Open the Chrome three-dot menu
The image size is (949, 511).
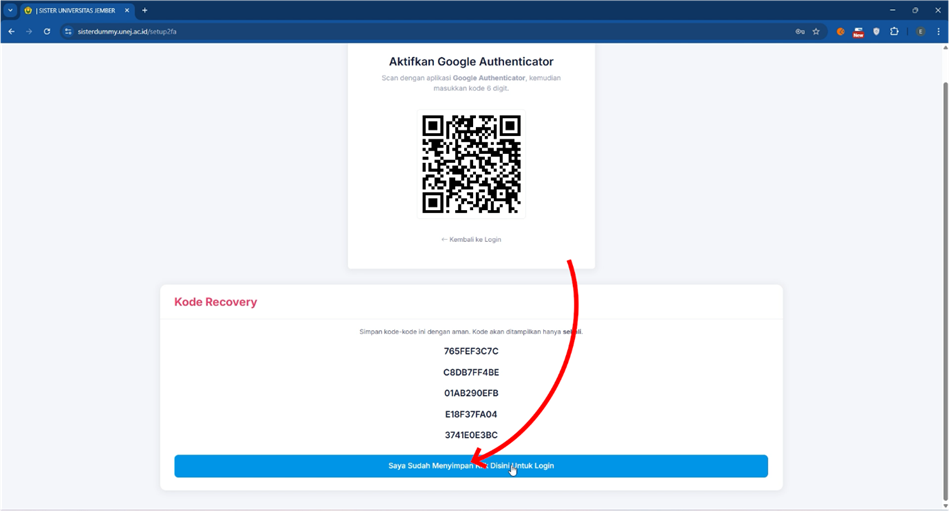pos(938,31)
